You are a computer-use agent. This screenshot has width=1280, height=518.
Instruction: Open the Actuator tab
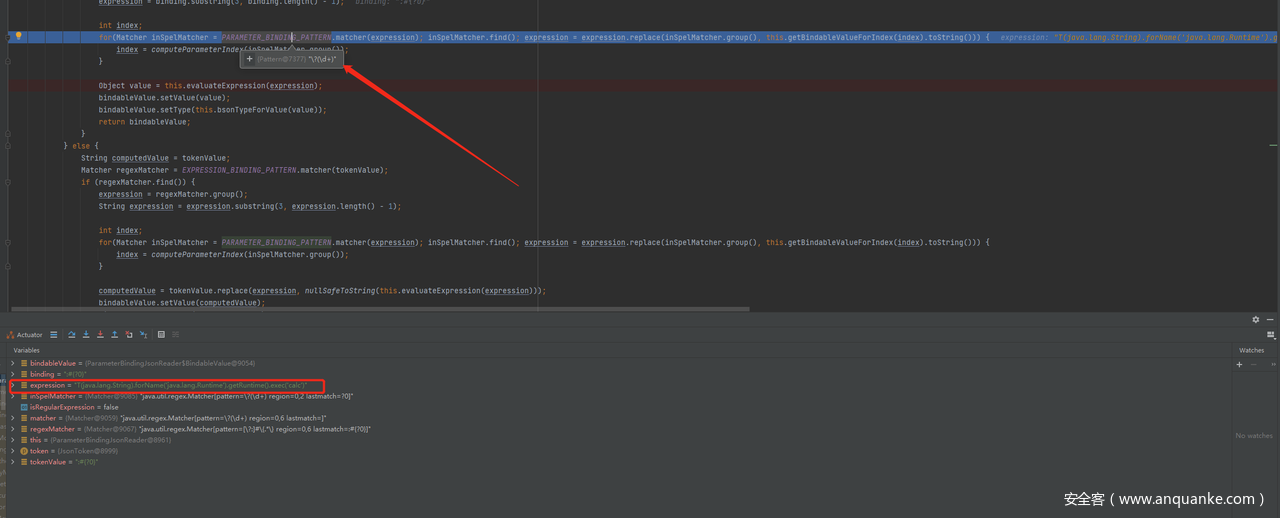pyautogui.click(x=25, y=335)
